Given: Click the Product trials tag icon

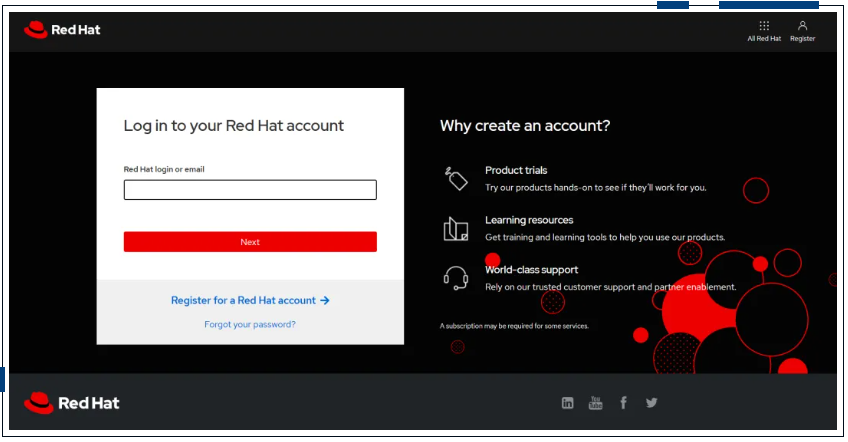Looking at the screenshot, I should 456,179.
